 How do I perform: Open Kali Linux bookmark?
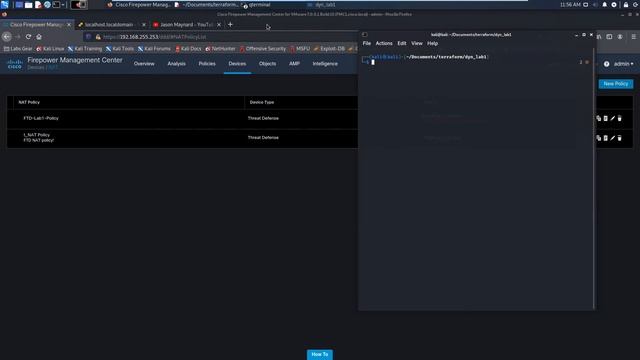coord(50,49)
